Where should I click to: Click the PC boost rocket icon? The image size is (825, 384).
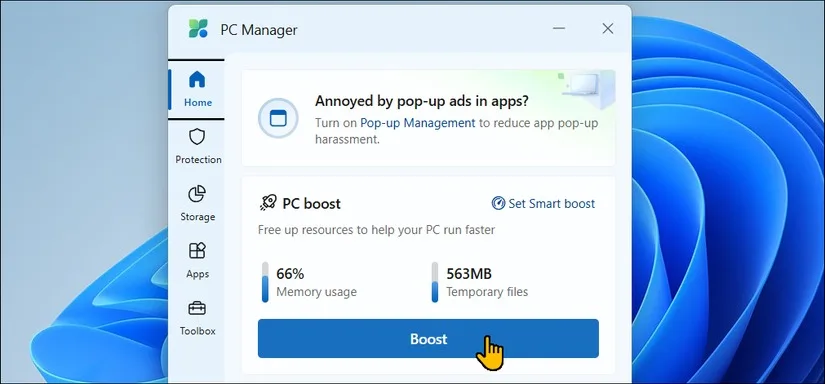pos(268,203)
